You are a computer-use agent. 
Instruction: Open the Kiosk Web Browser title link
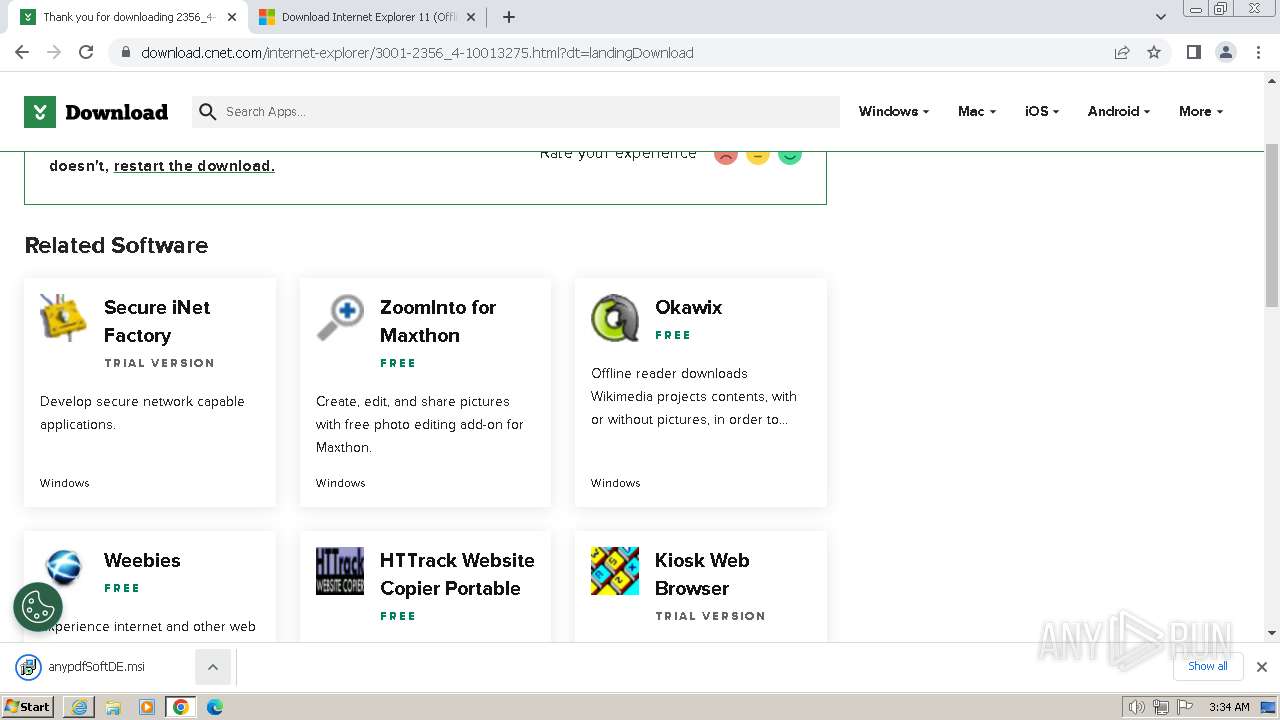point(702,574)
